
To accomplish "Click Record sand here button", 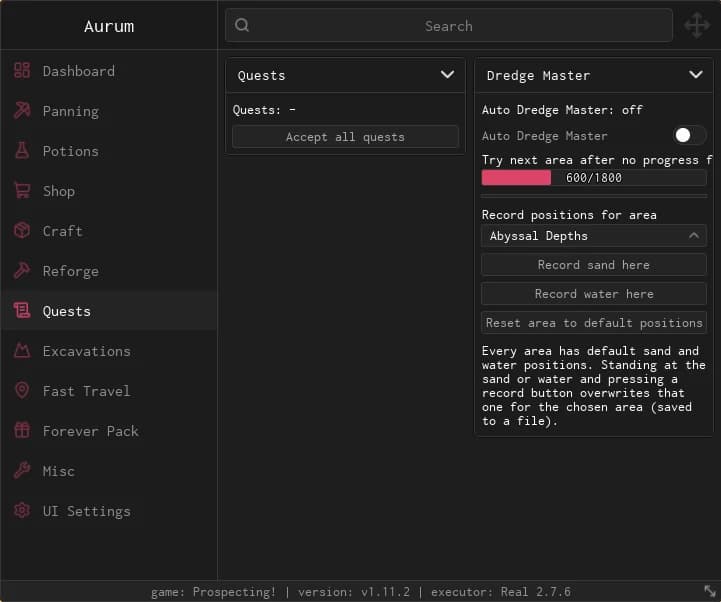I will click(x=594, y=265).
